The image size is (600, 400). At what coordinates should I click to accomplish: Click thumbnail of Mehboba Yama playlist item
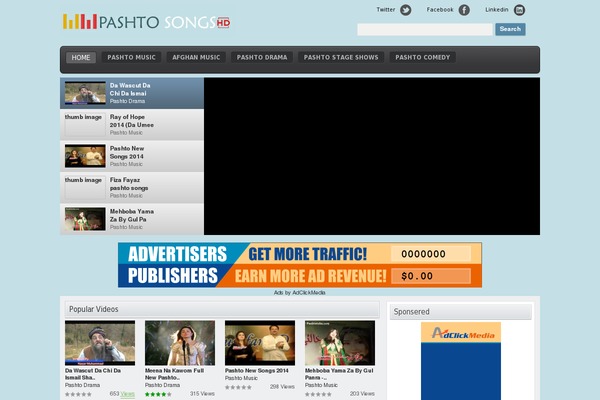85,219
